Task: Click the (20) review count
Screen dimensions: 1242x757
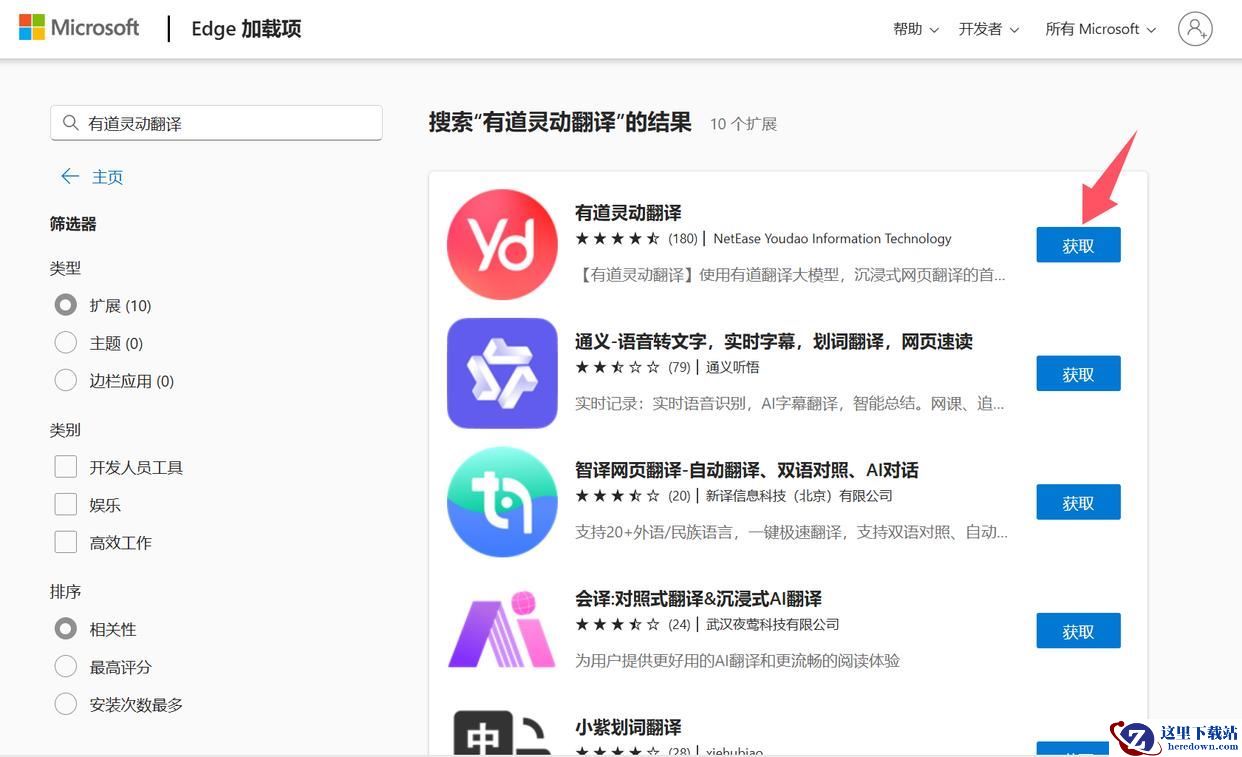Action: tap(680, 496)
